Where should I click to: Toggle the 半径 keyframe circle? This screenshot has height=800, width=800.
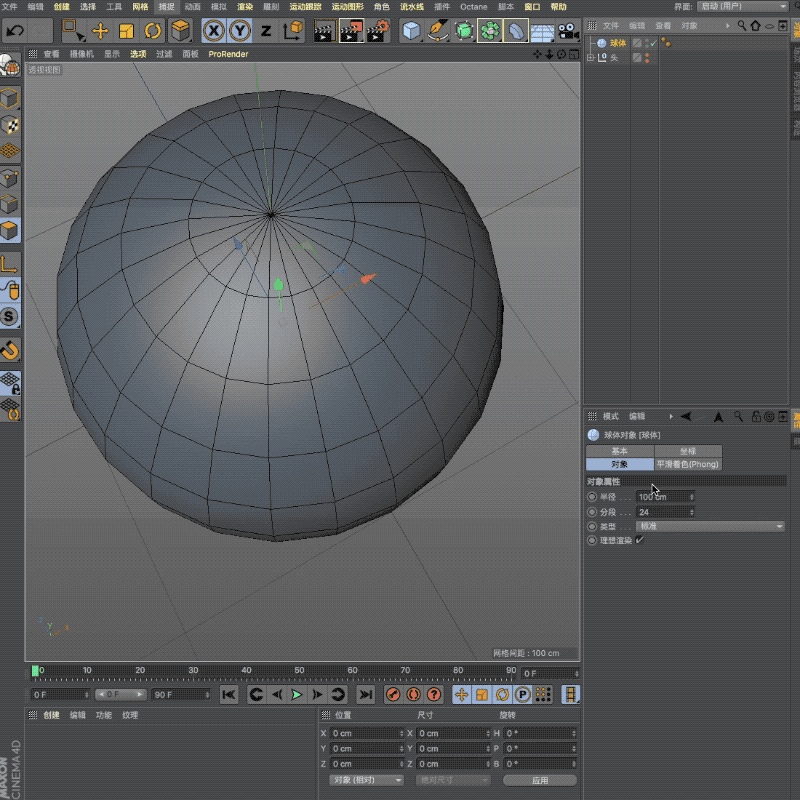click(592, 496)
